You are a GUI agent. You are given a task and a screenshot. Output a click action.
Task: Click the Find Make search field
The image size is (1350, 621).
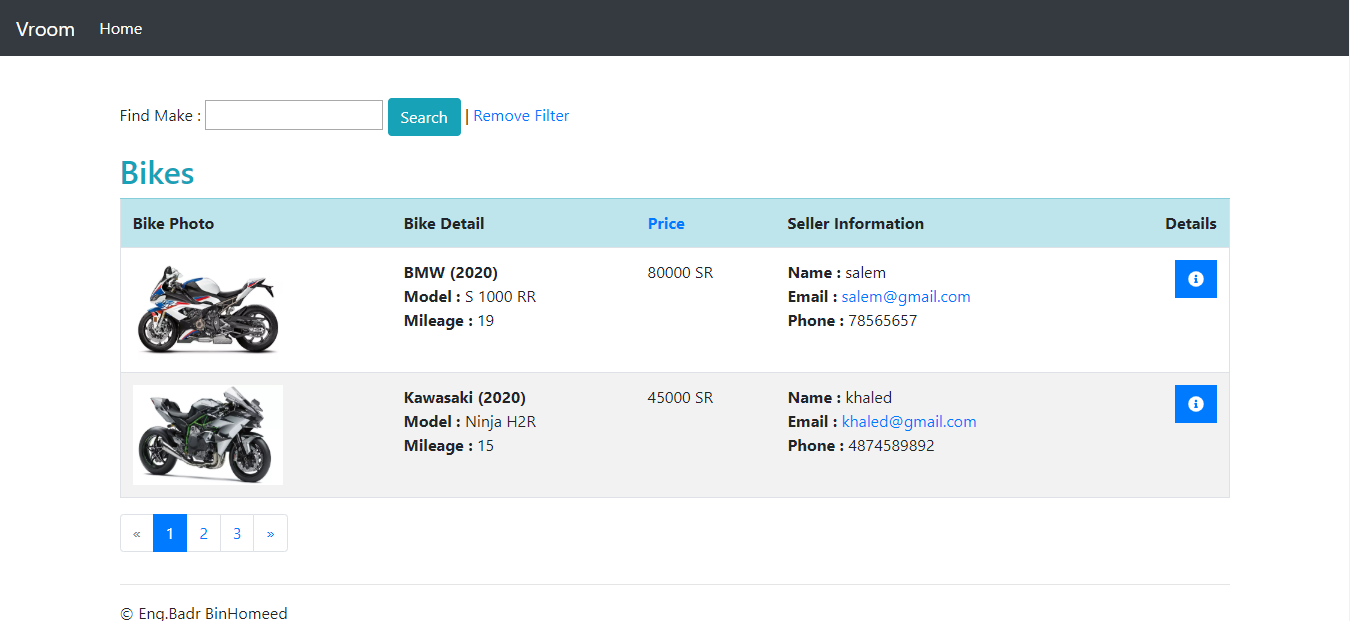(x=293, y=114)
